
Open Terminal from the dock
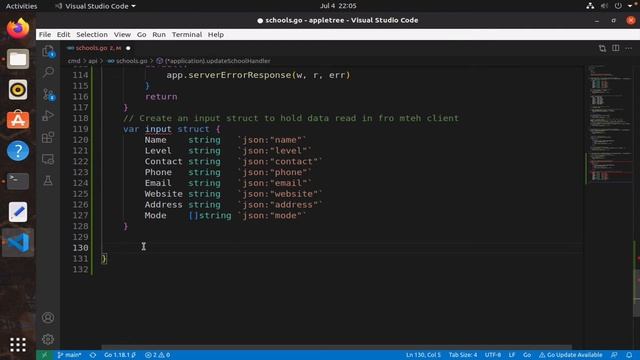[x=18, y=181]
